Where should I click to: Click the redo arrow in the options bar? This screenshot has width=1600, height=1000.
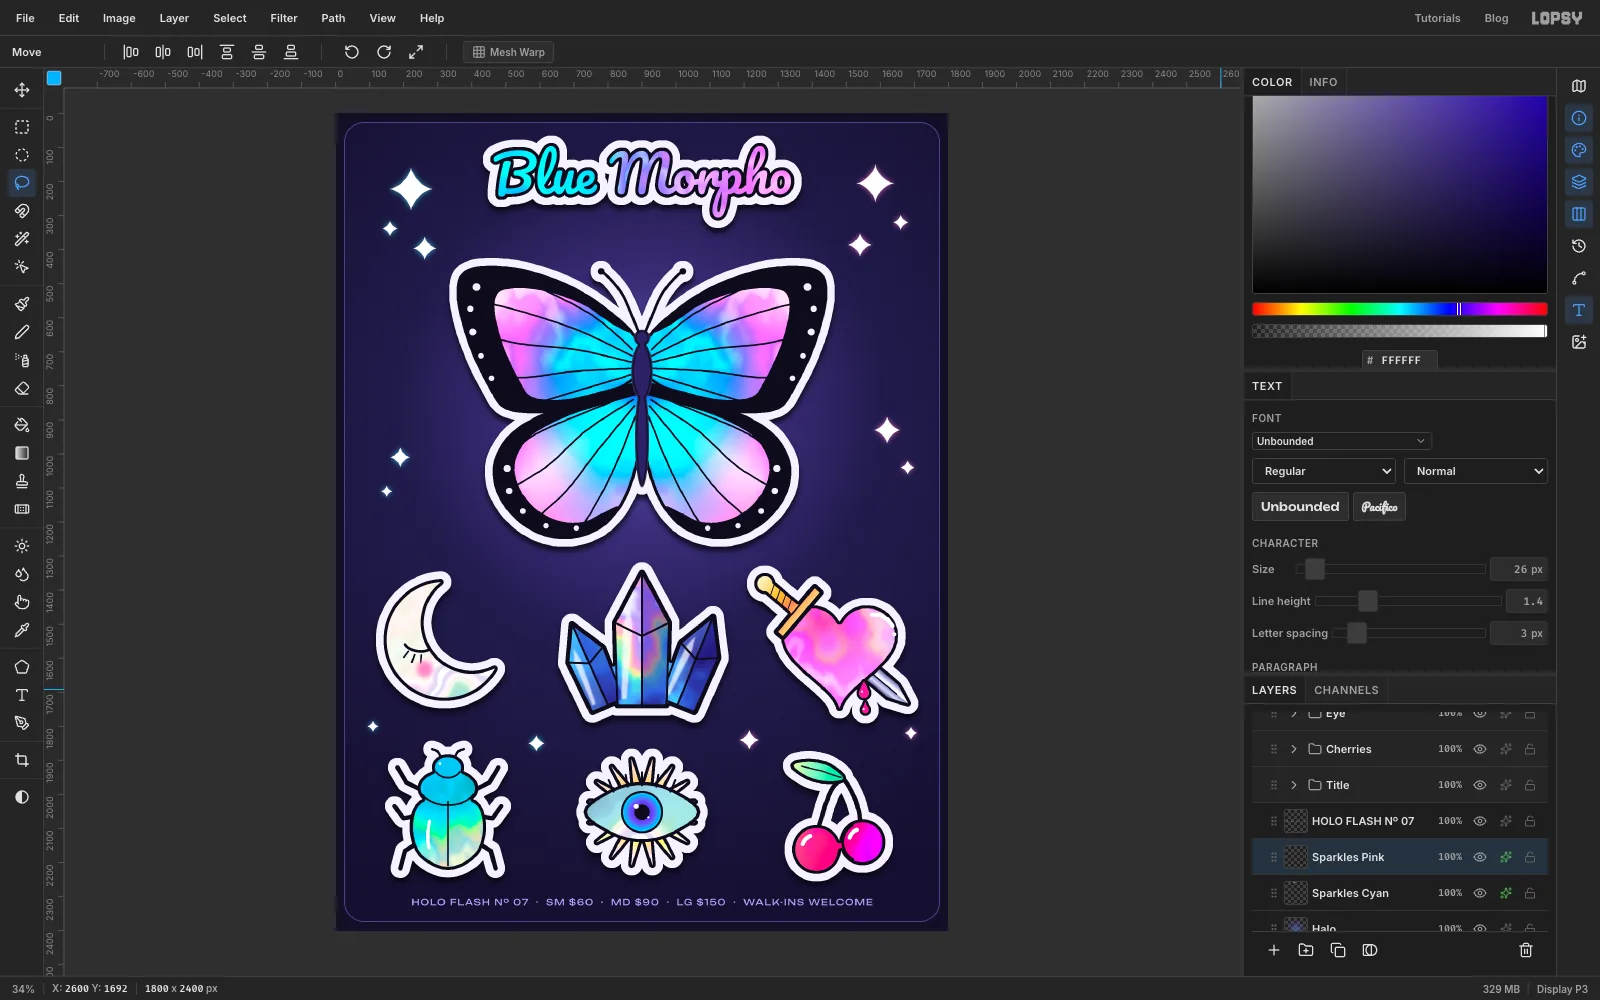pyautogui.click(x=384, y=52)
